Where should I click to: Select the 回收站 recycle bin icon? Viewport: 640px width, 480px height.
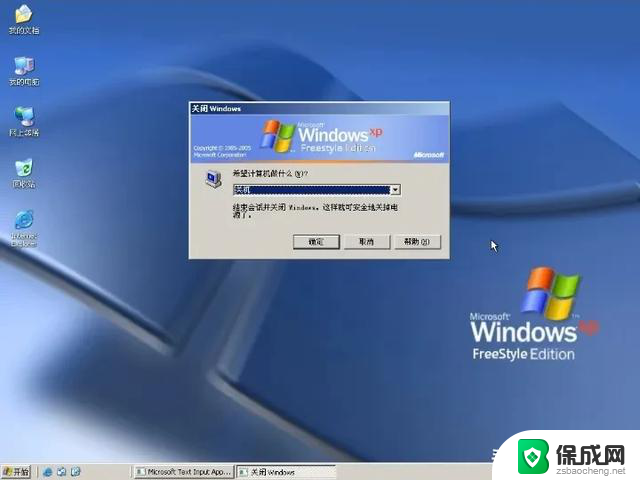24,173
